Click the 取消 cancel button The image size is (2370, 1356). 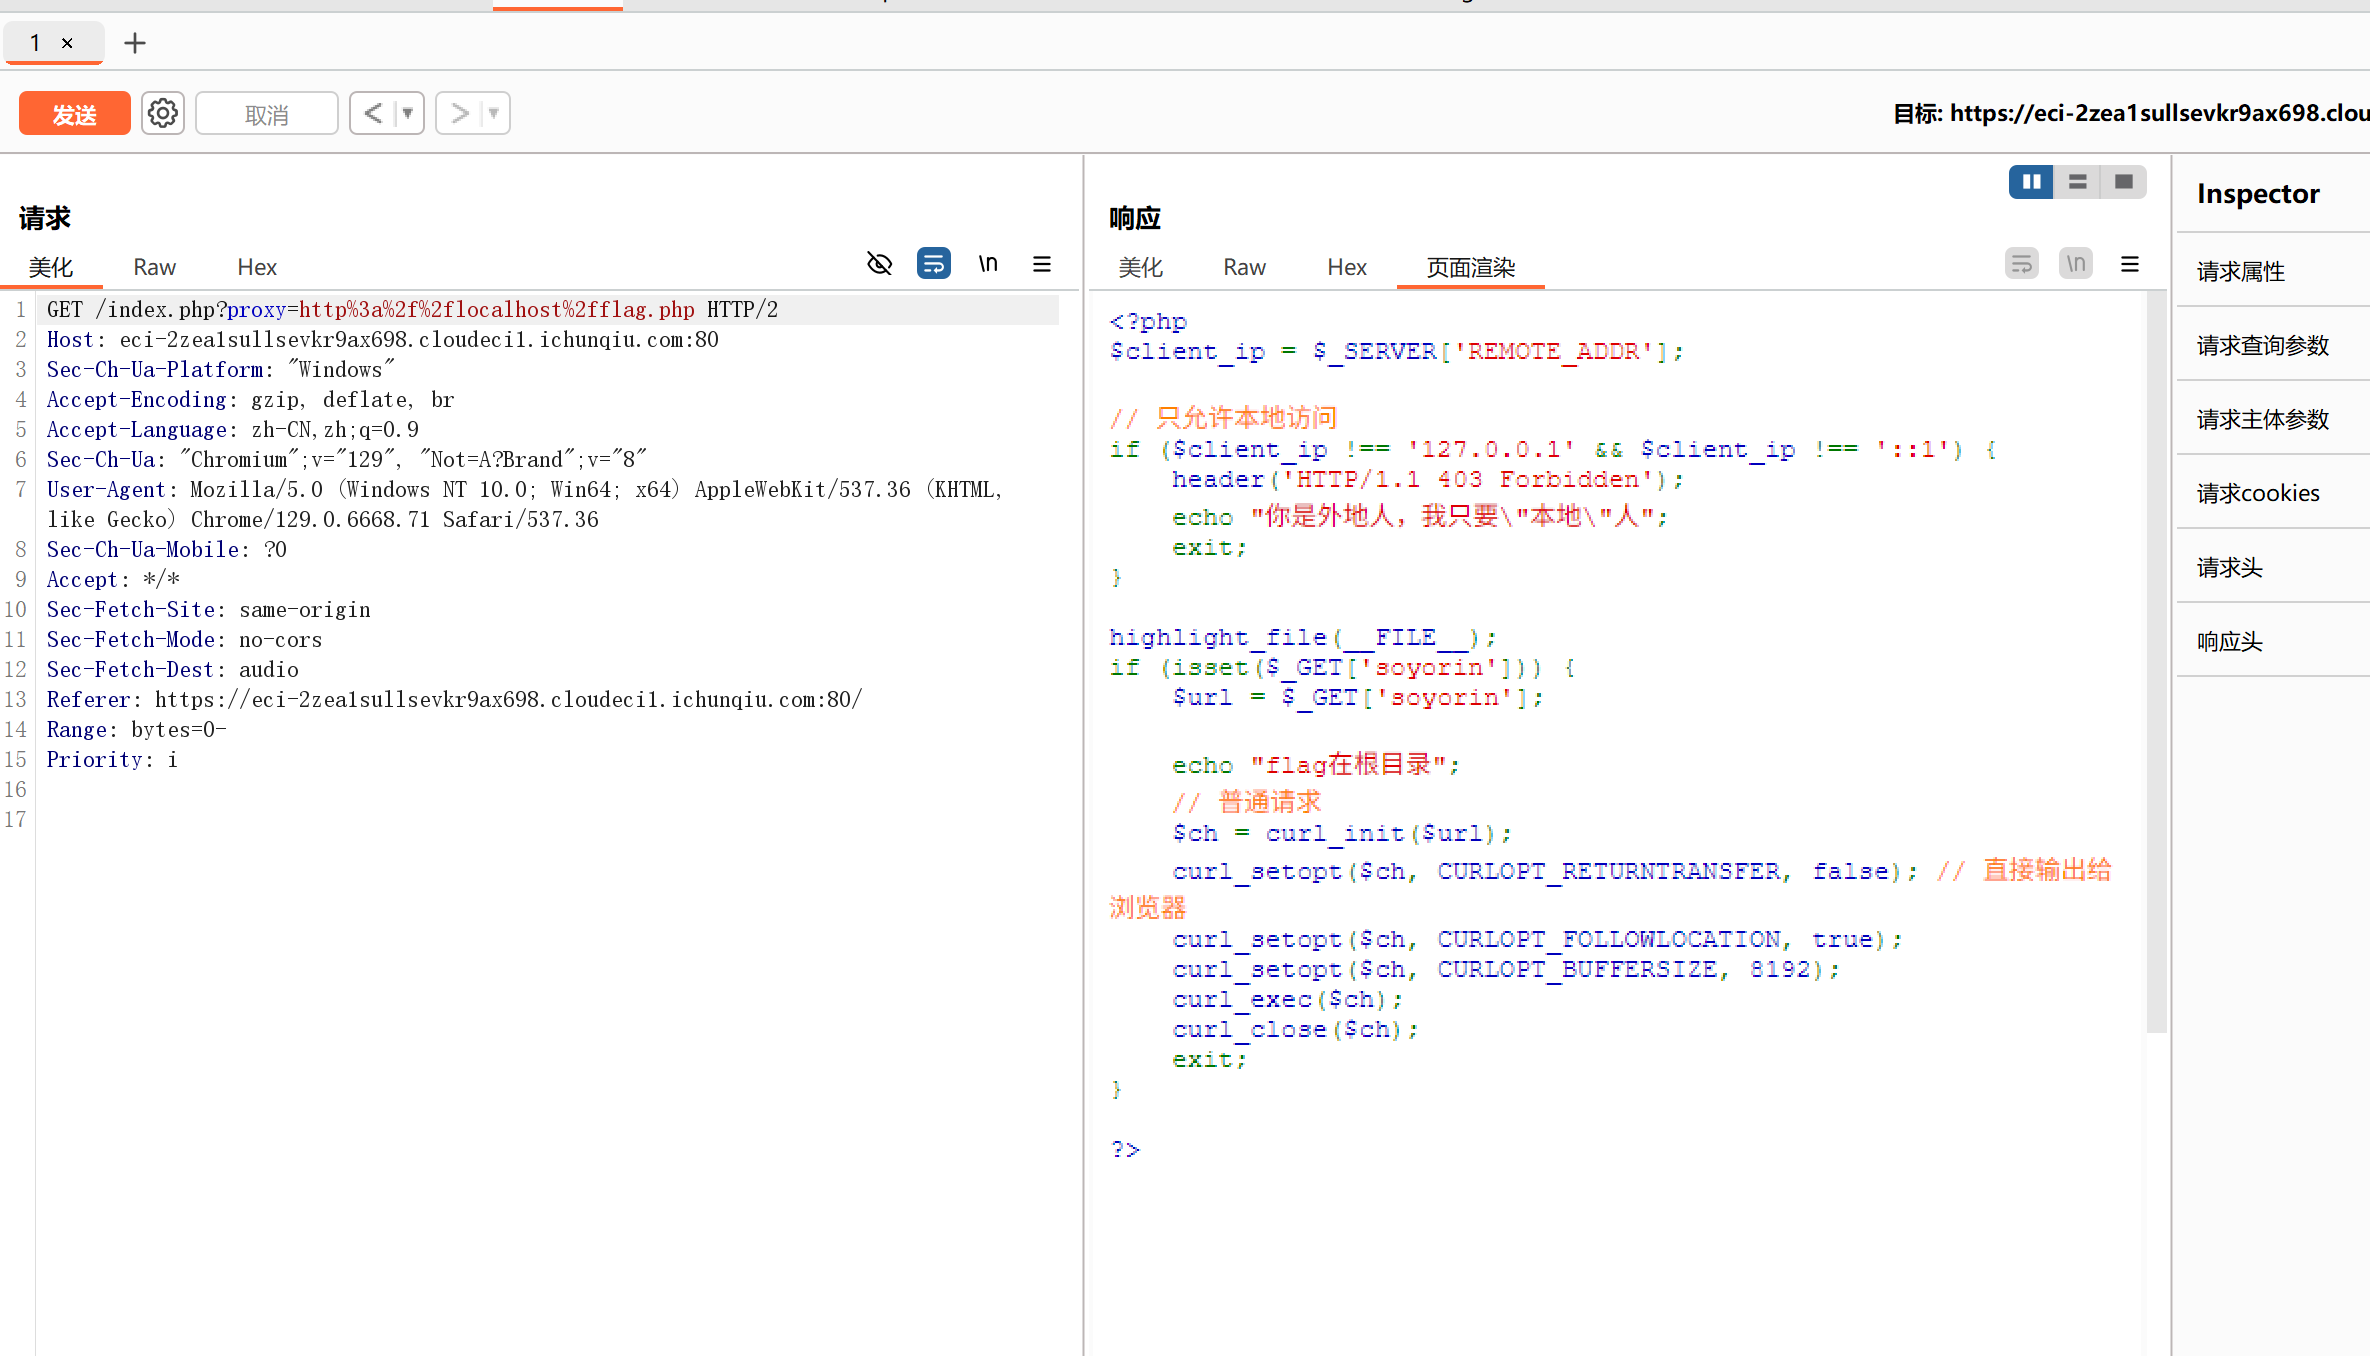266,114
